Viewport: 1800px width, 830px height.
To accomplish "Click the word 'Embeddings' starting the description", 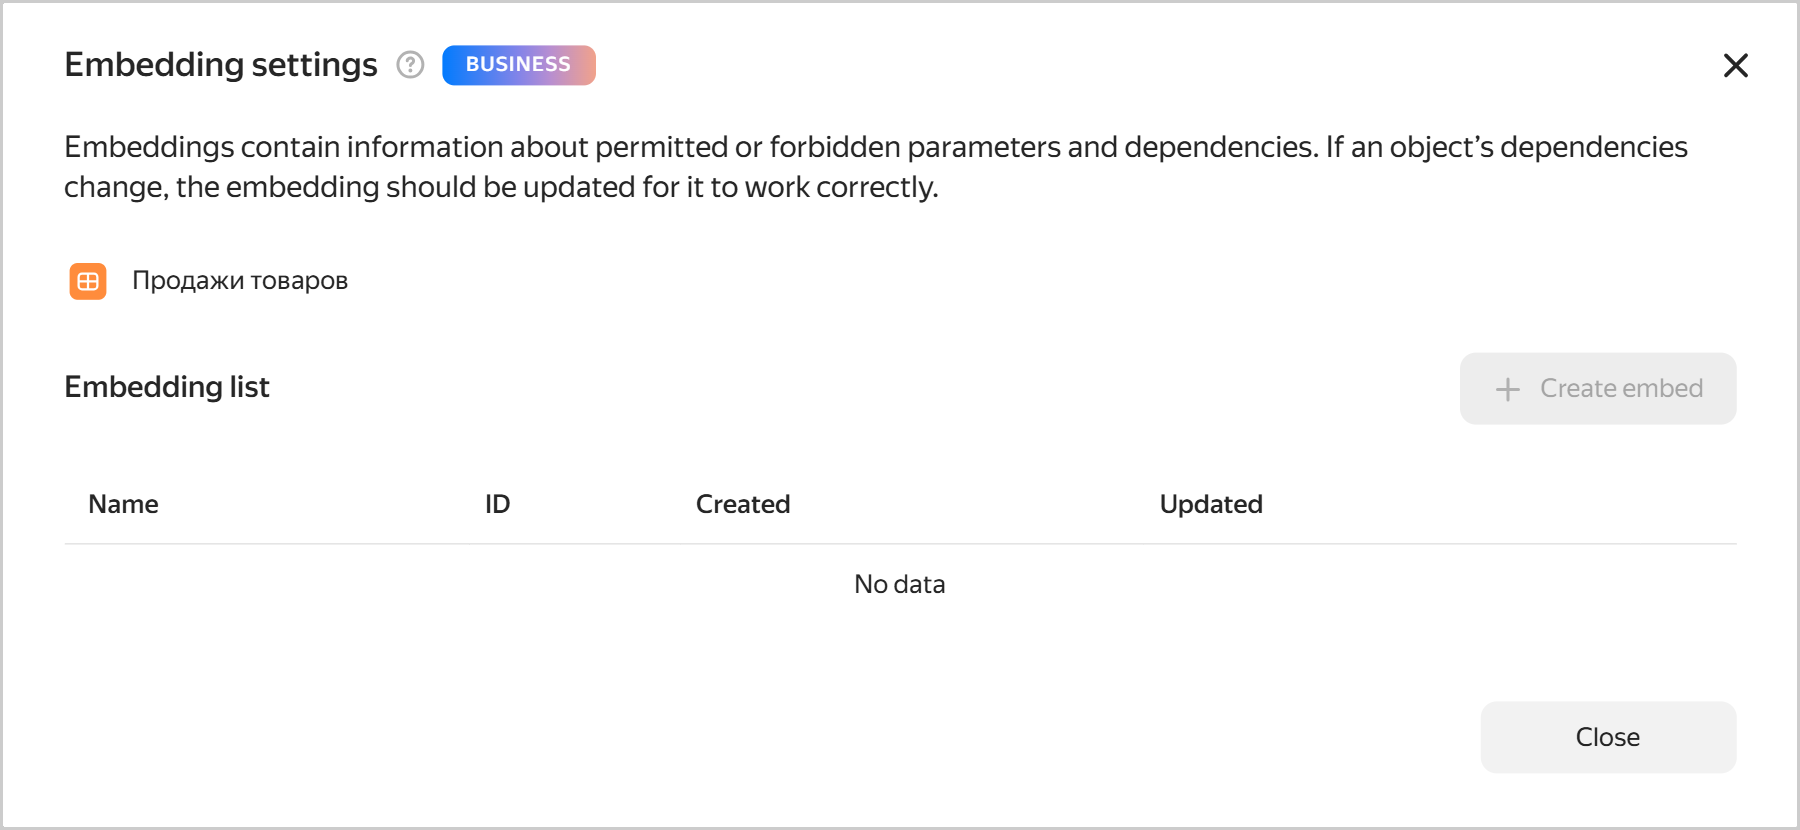I will (149, 147).
